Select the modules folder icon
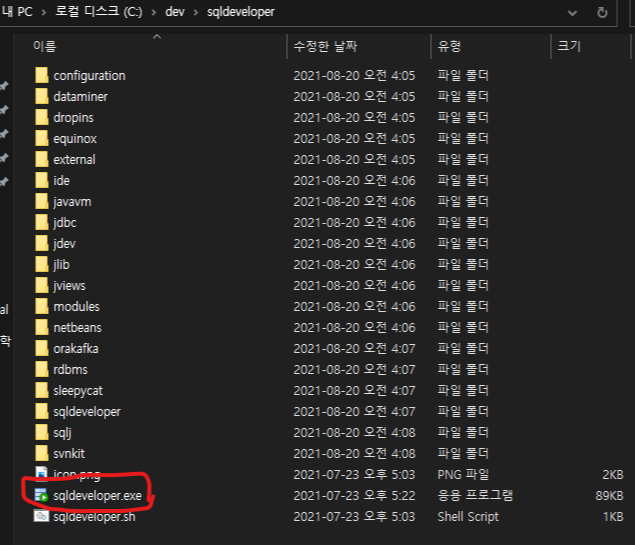 (42, 307)
